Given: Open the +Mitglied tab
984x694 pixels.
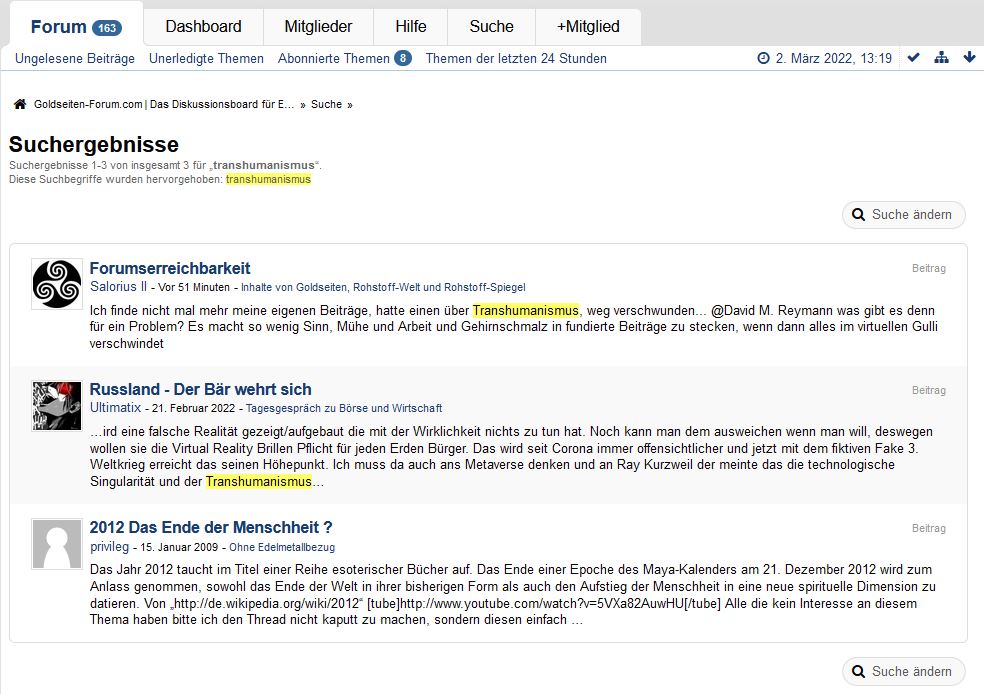Looking at the screenshot, I should pos(588,27).
